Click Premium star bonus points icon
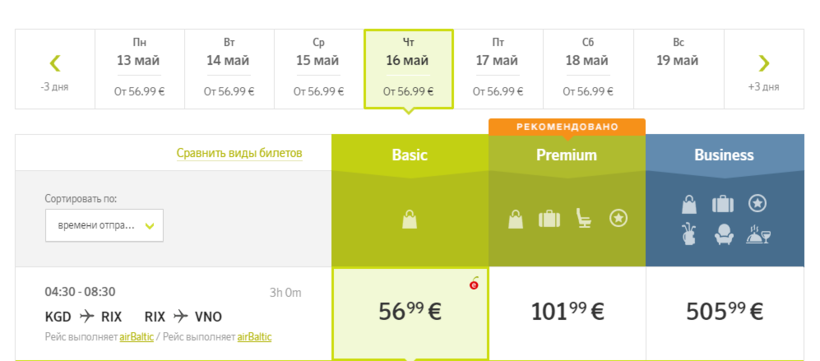The width and height of the screenshot is (820, 361). 618,219
